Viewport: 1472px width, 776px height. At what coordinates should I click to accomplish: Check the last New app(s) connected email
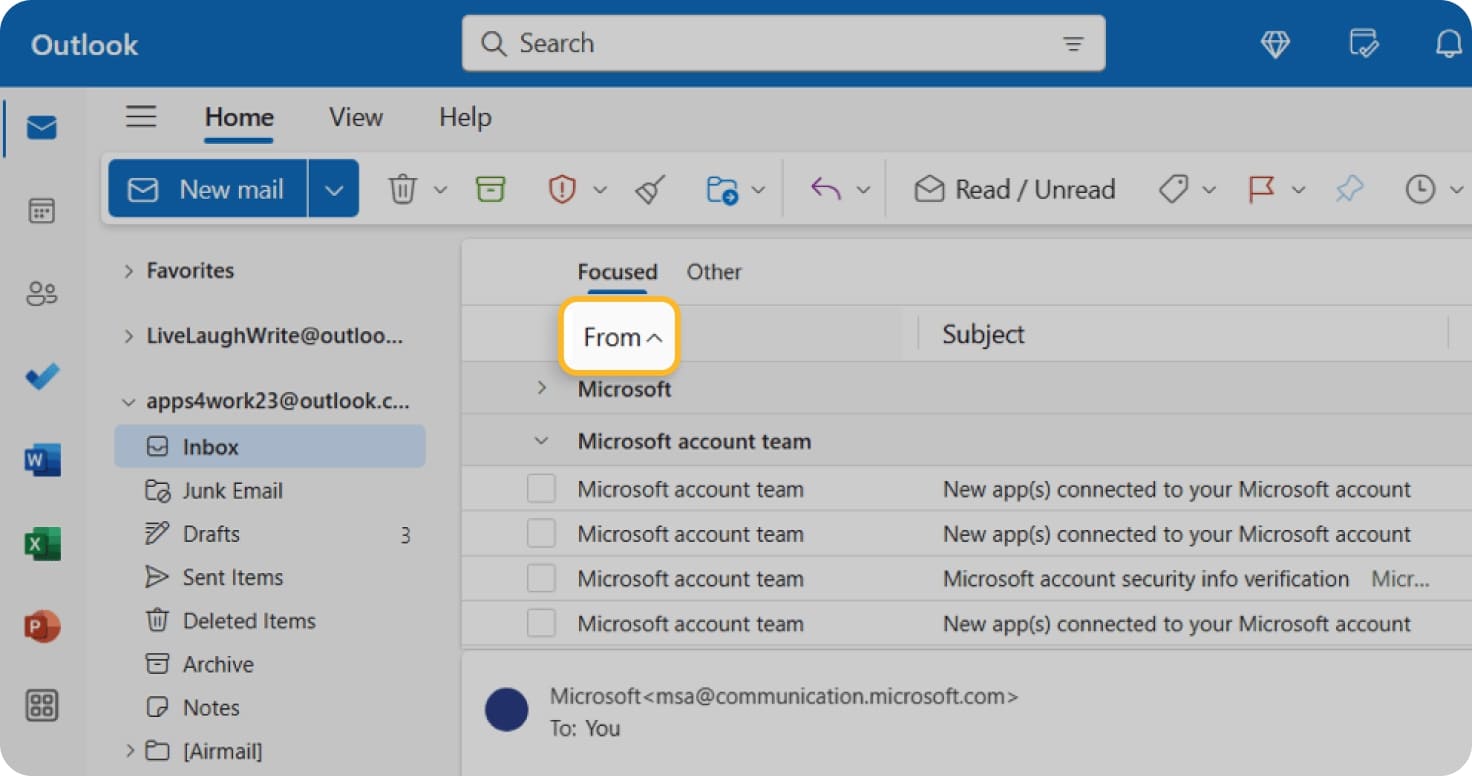point(541,623)
